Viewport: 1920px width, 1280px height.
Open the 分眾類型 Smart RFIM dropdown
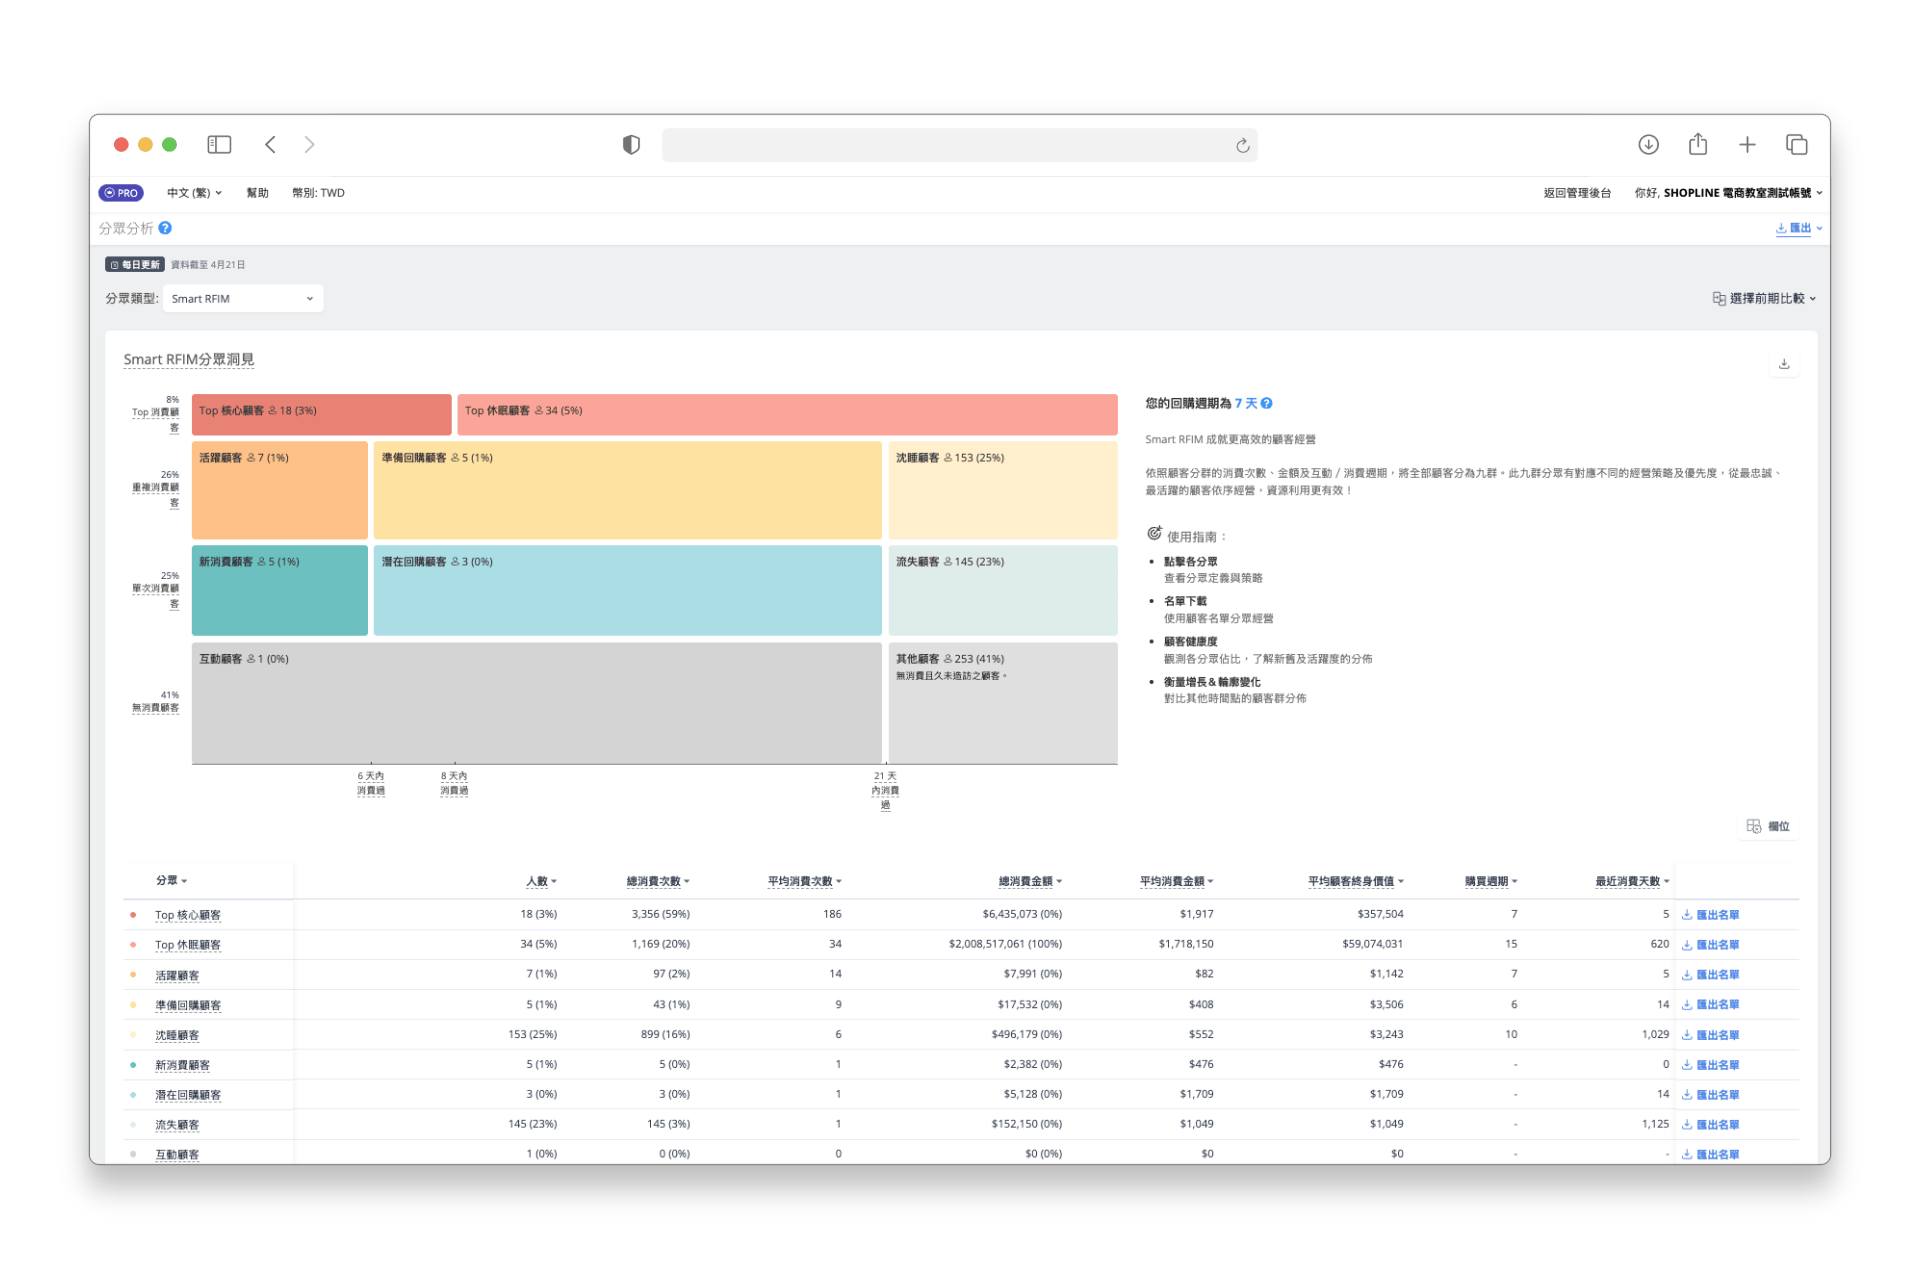coord(242,299)
